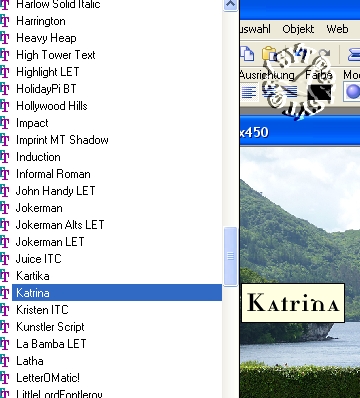The height and width of the screenshot is (398, 360).
Task: Select the HolidayPi BT font
Action: pos(46,89)
